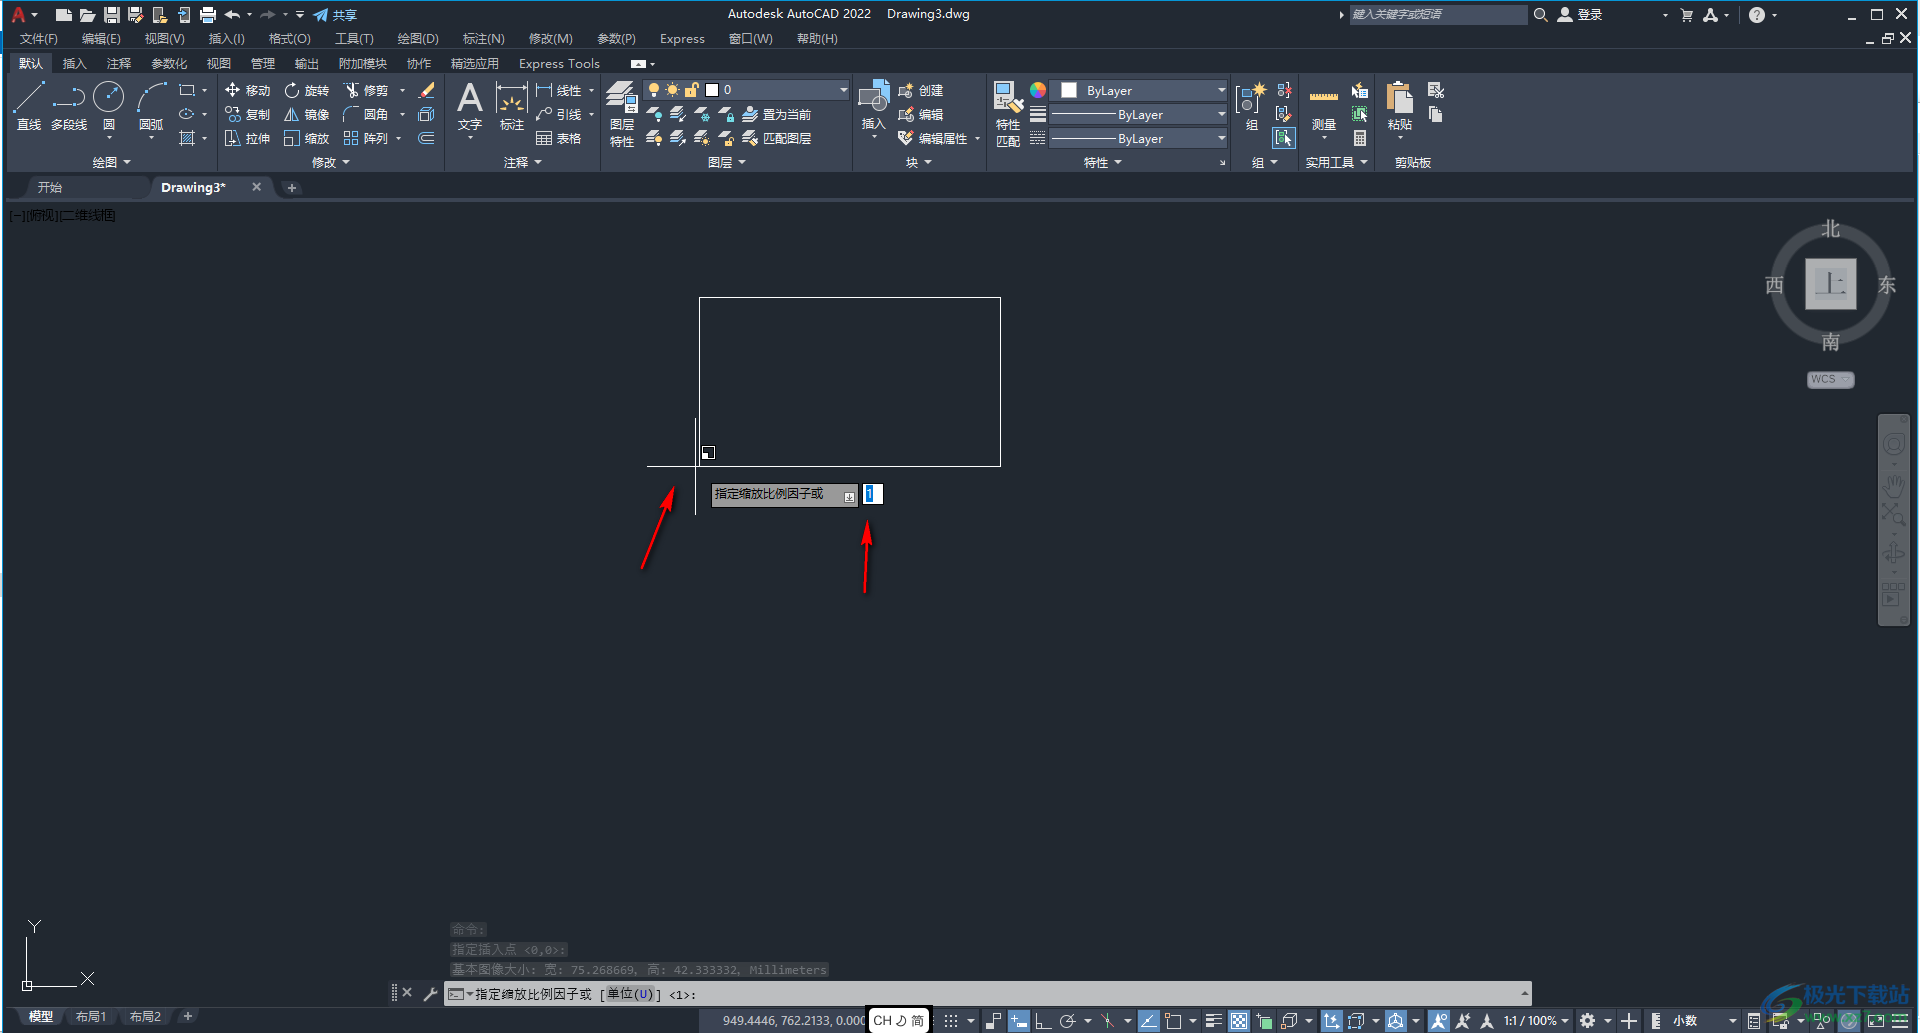The height and width of the screenshot is (1033, 1920).
Task: Expand the Modify (修改) panel
Action: coord(330,162)
